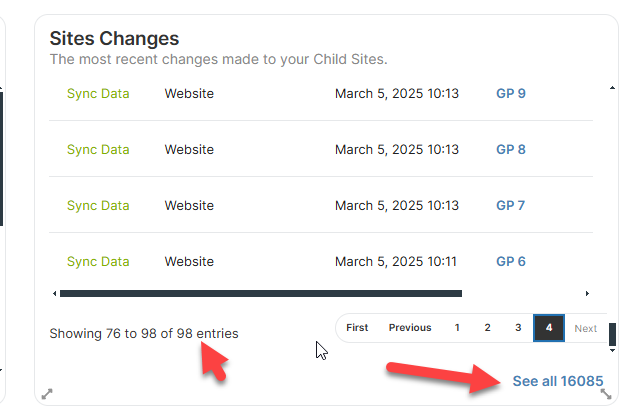Click the dark horizontal scrollbar thumb
This screenshot has width=636, height=414.
pyautogui.click(x=261, y=294)
